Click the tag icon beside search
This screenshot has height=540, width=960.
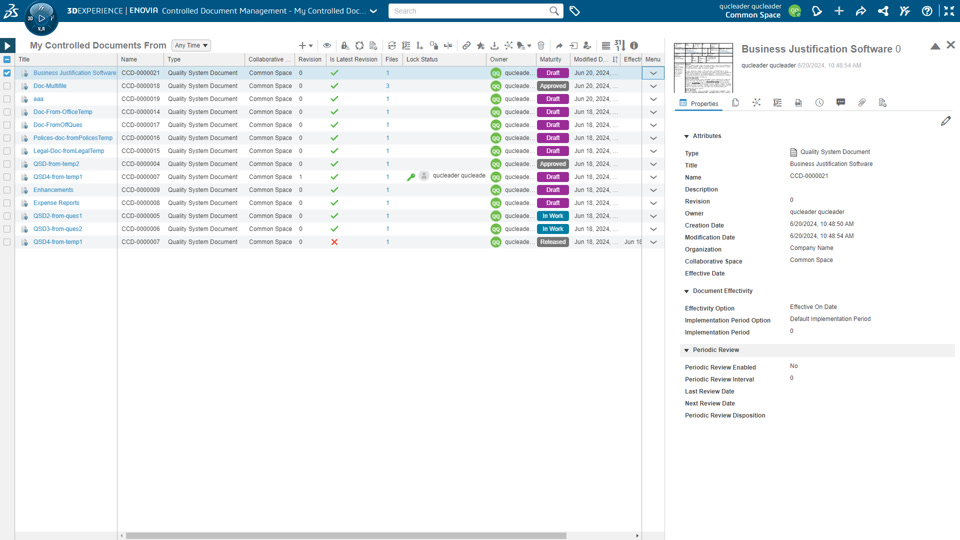(575, 11)
